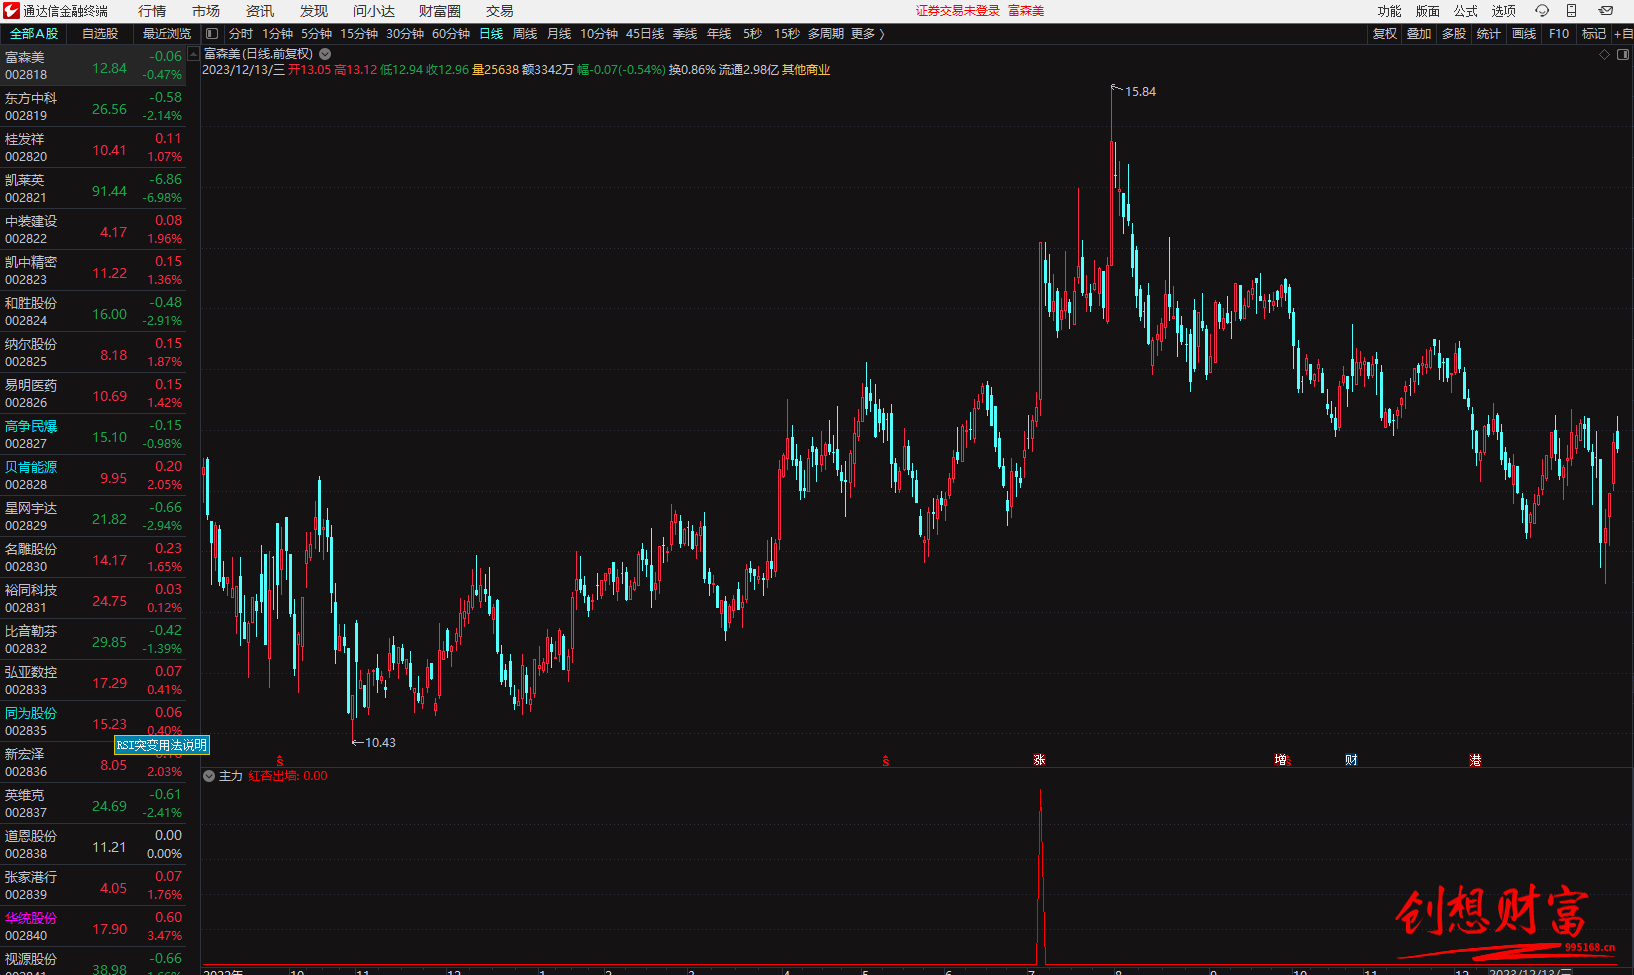The width and height of the screenshot is (1634, 975).
Task: Switch to the 自选股 tab
Action: pyautogui.click(x=100, y=34)
